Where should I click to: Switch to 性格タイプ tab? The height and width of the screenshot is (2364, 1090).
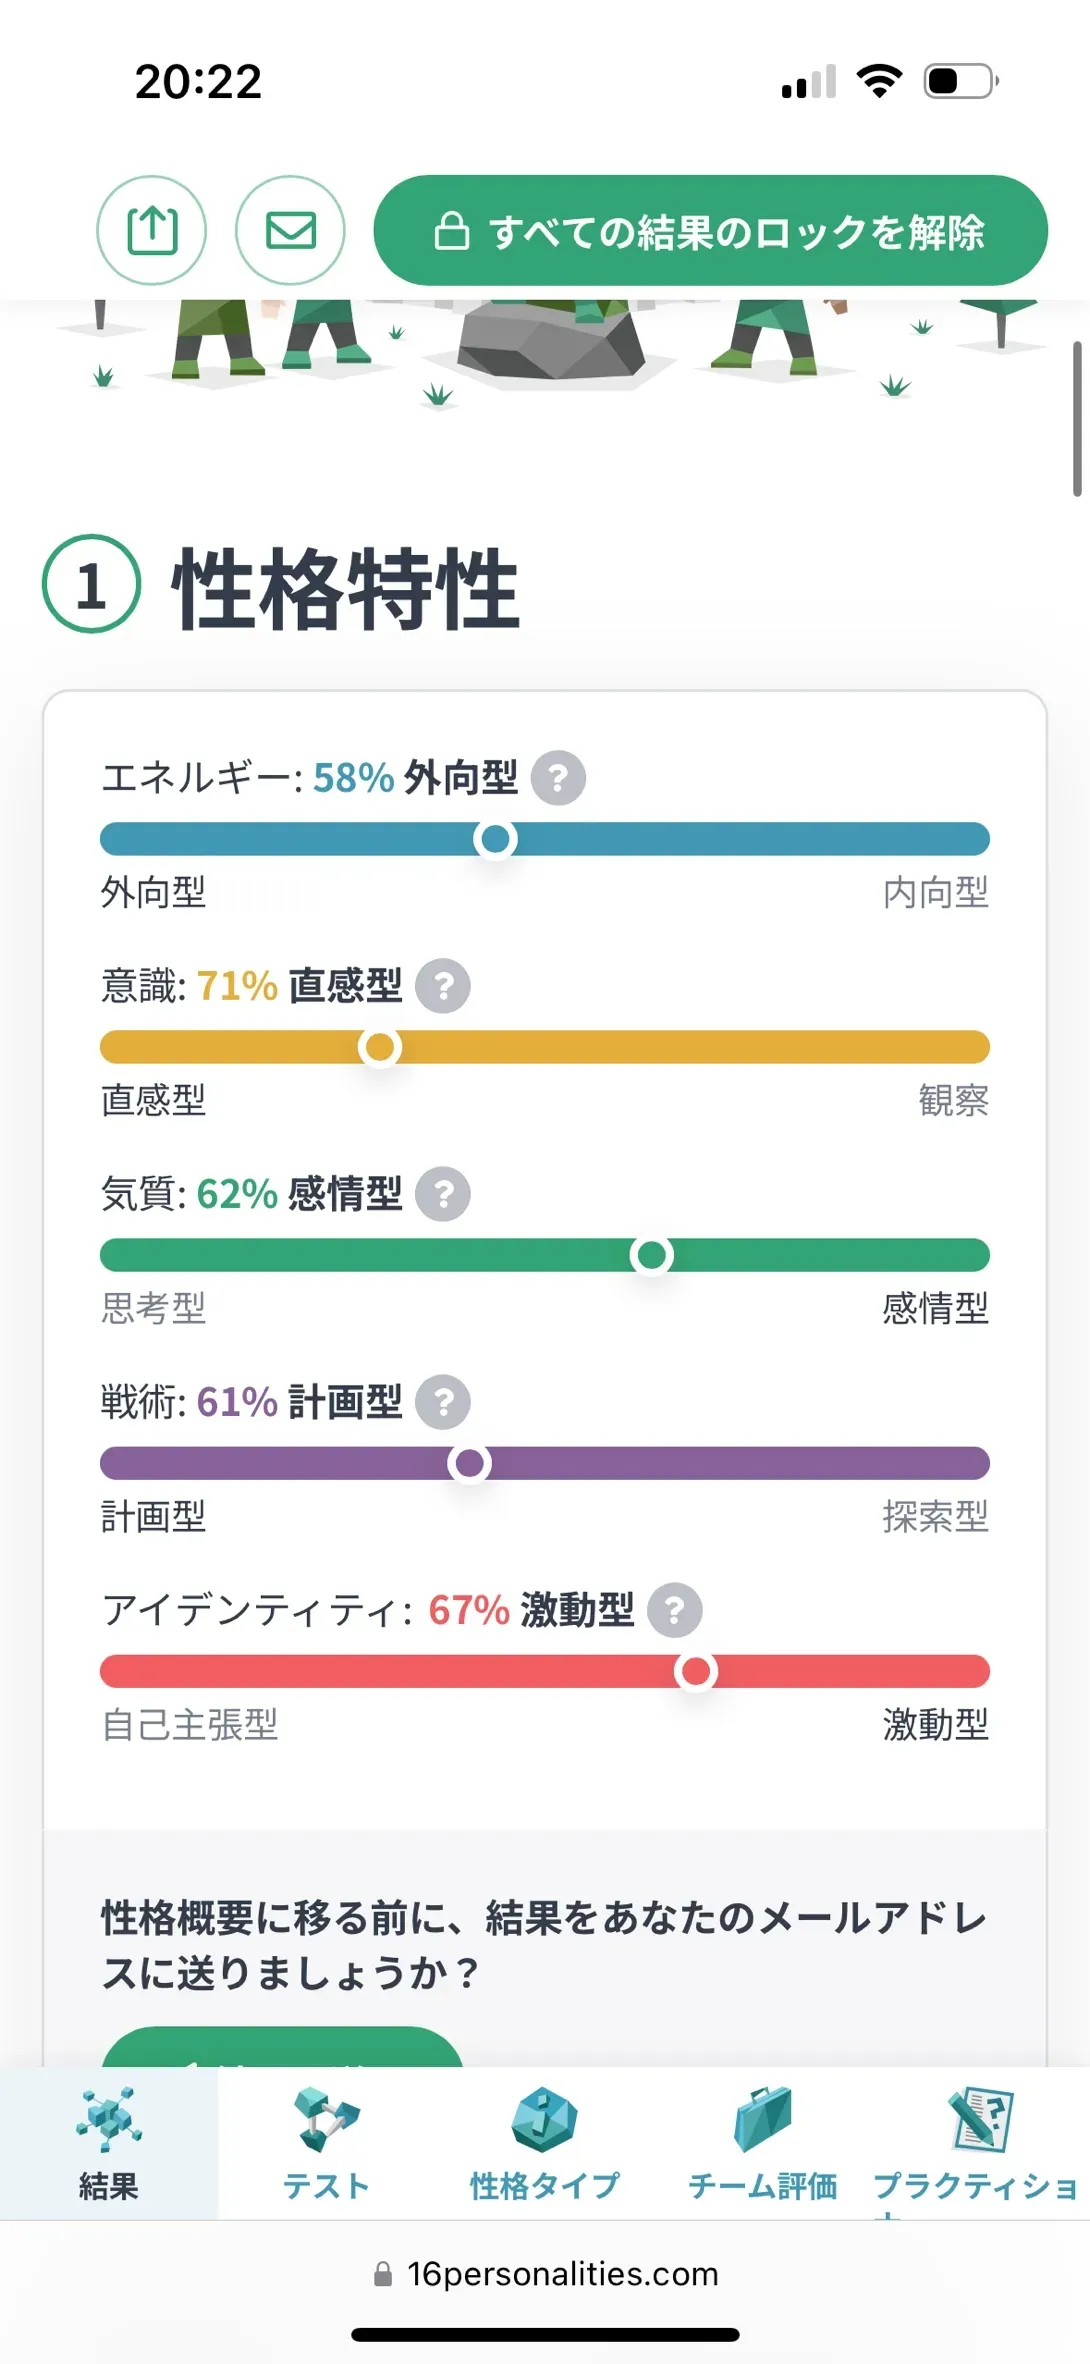(x=544, y=2144)
